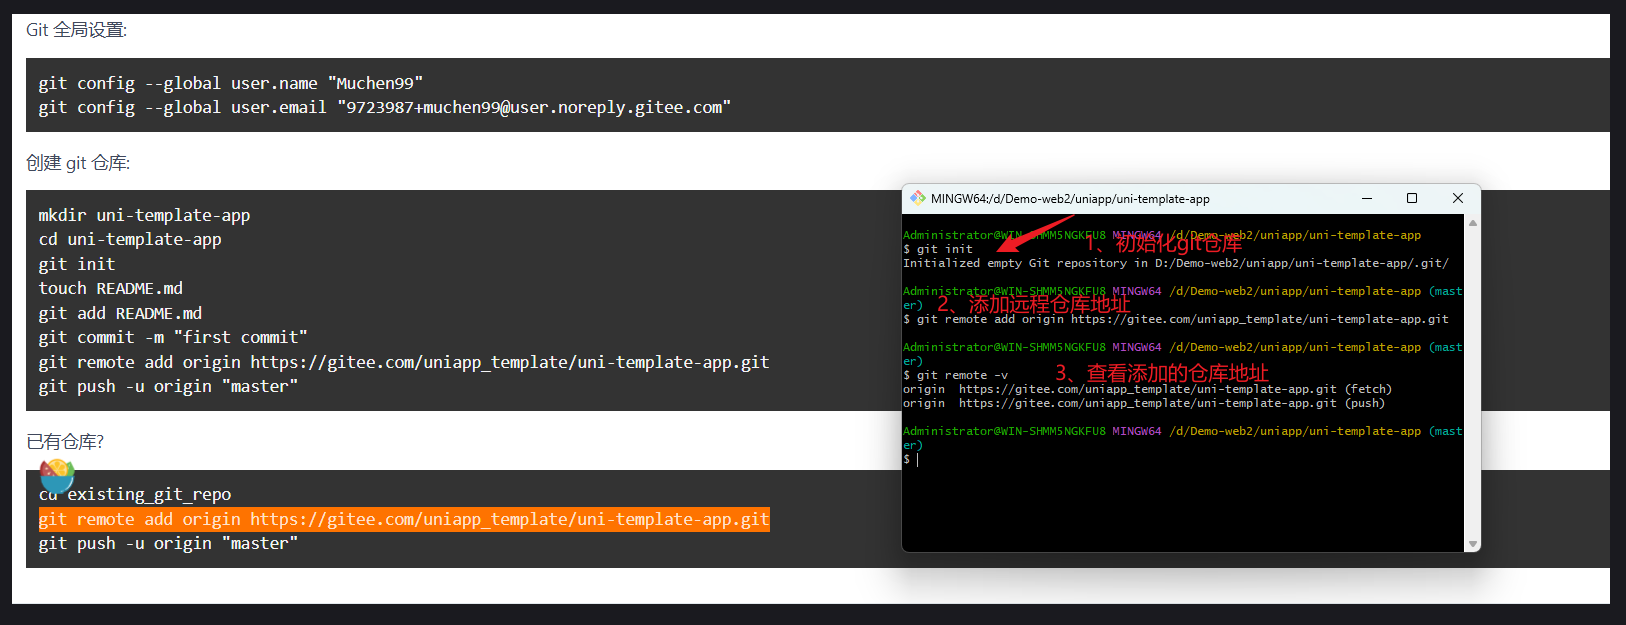This screenshot has height=625, width=1626.
Task: Click the origin (fetch) line in terminal
Action: (1147, 389)
